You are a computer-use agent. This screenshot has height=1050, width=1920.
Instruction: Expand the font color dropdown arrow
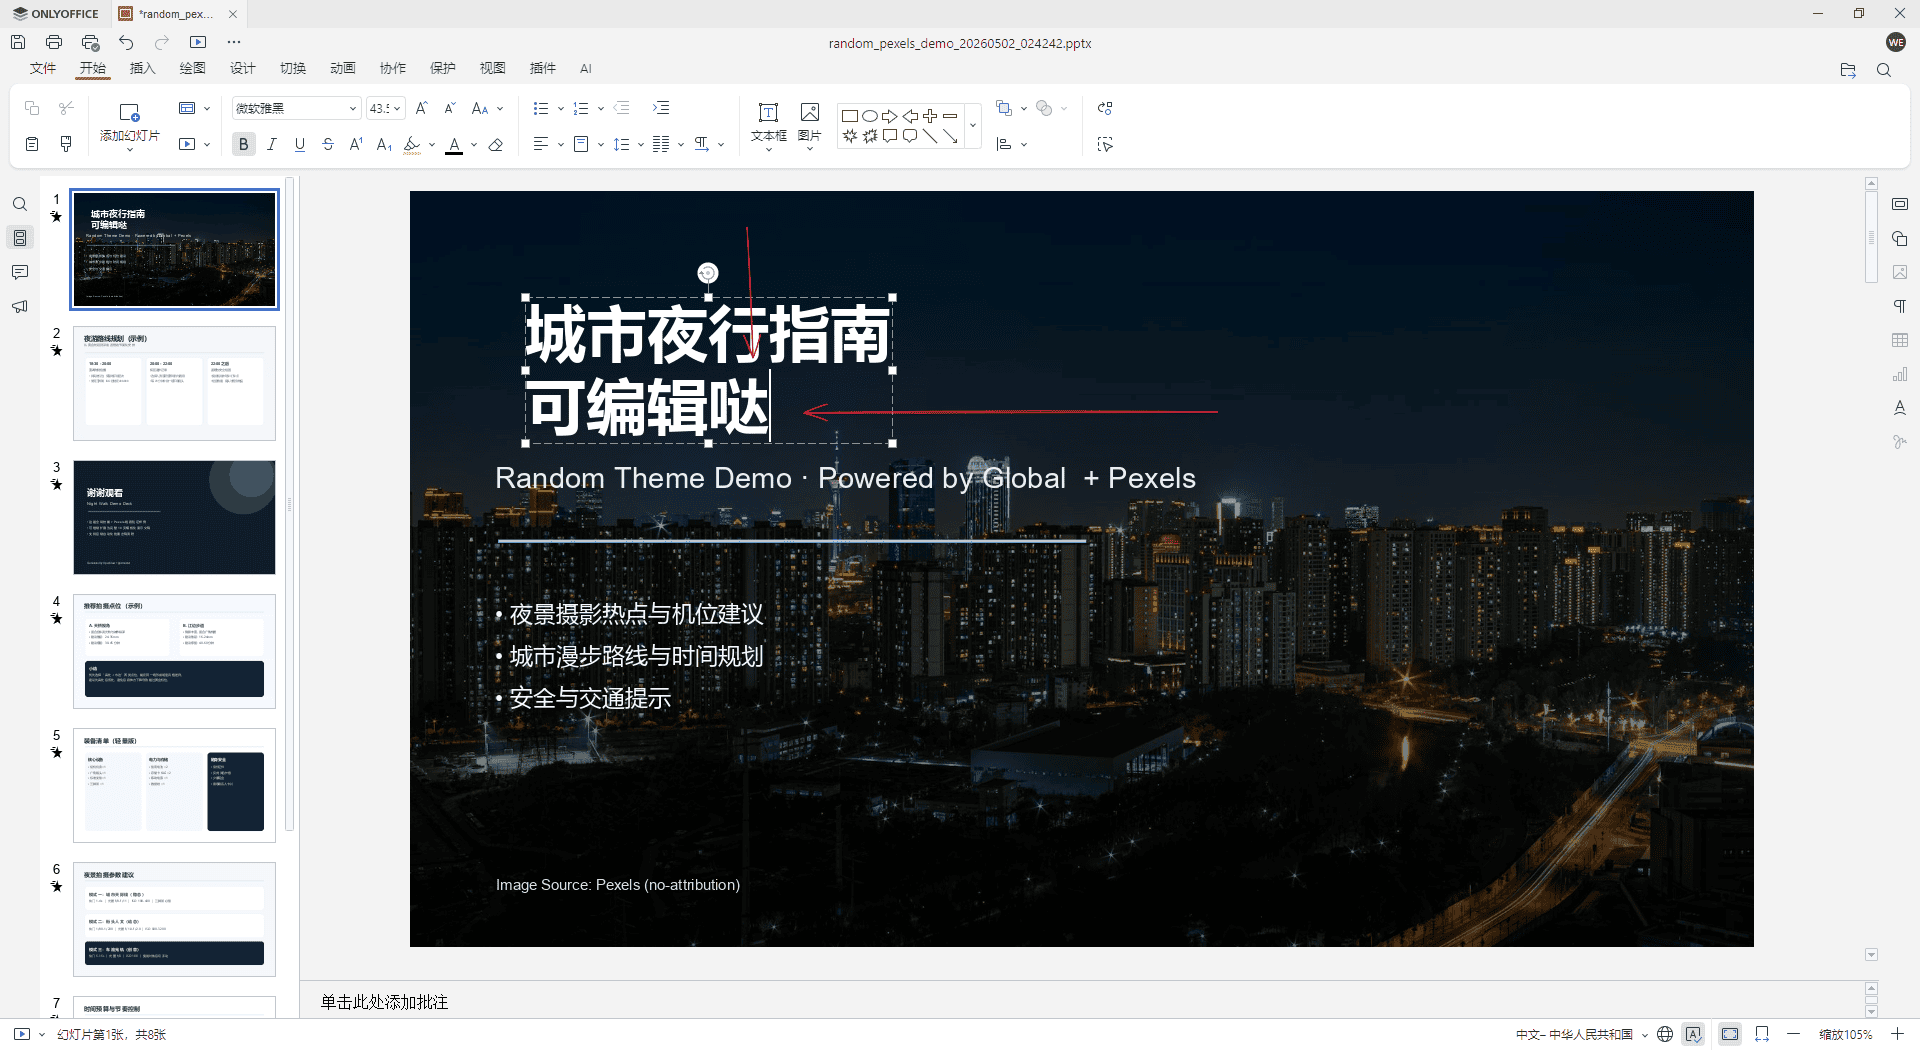pyautogui.click(x=474, y=144)
